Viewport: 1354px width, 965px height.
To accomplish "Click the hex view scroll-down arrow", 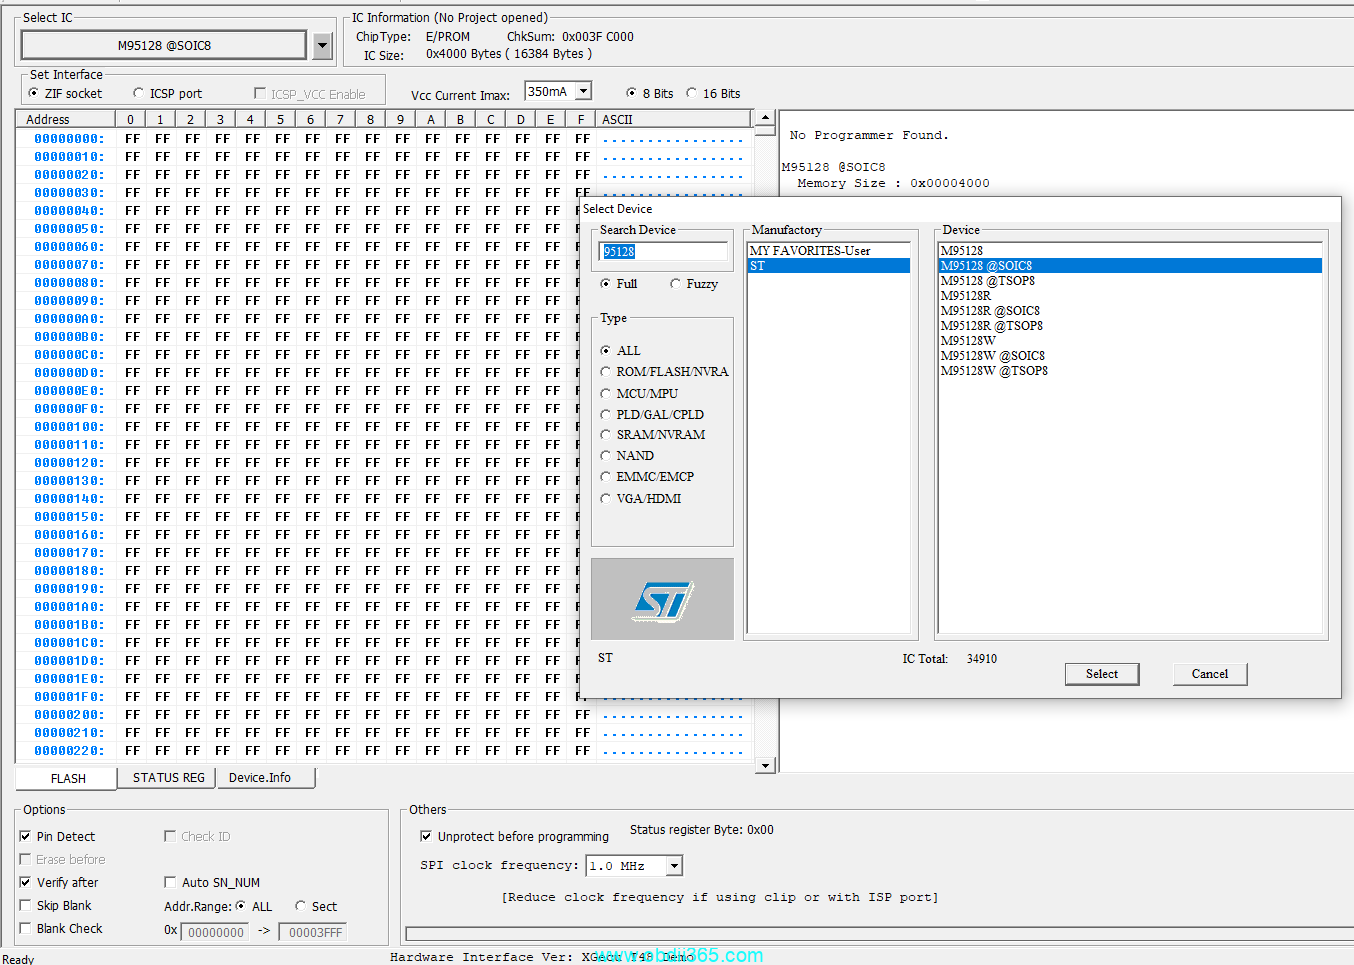I will coord(765,765).
